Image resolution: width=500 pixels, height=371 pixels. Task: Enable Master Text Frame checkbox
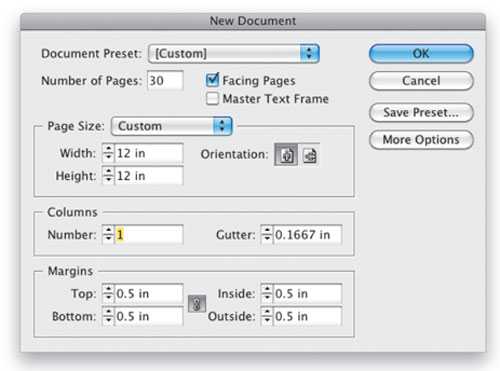click(x=212, y=99)
